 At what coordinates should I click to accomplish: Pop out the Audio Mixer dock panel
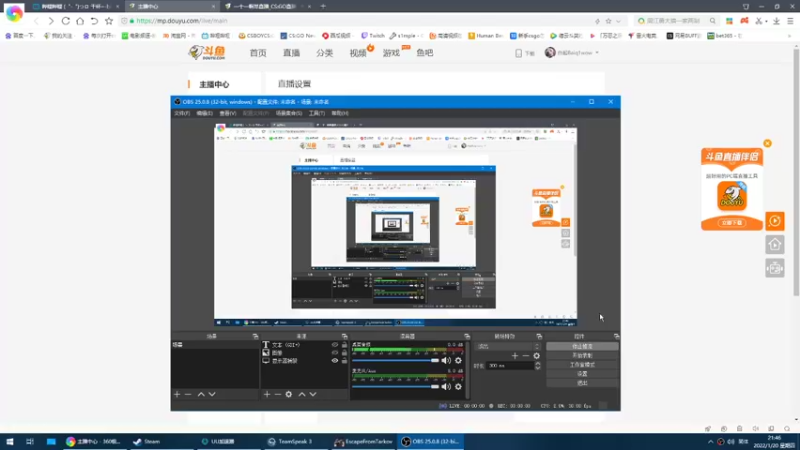coord(467,336)
